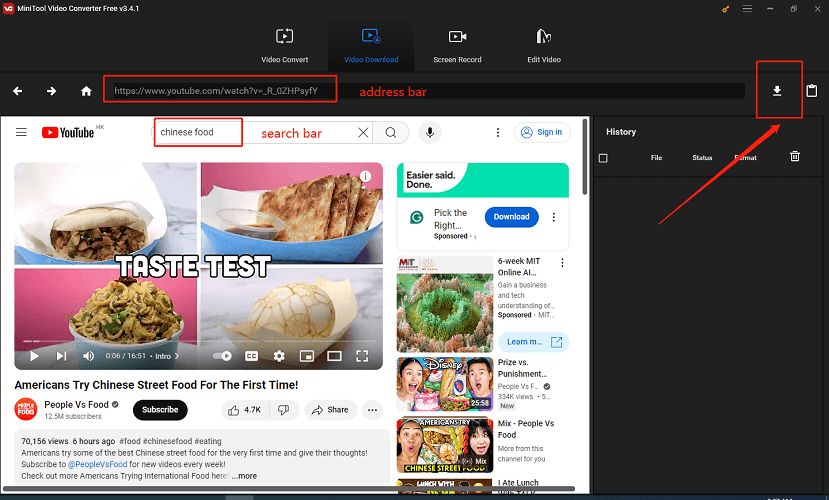The image size is (829, 500).
Task: Open more actions three dots under video
Action: (372, 410)
